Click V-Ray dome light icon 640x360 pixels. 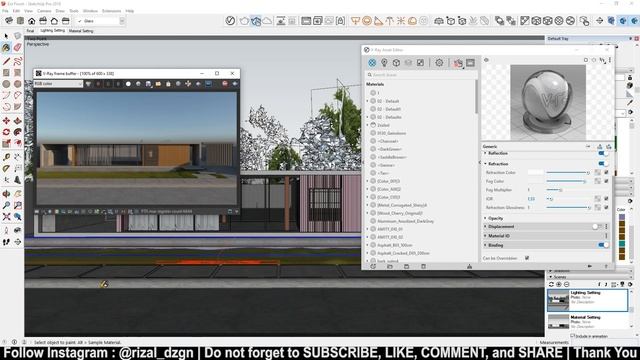(x=413, y=21)
